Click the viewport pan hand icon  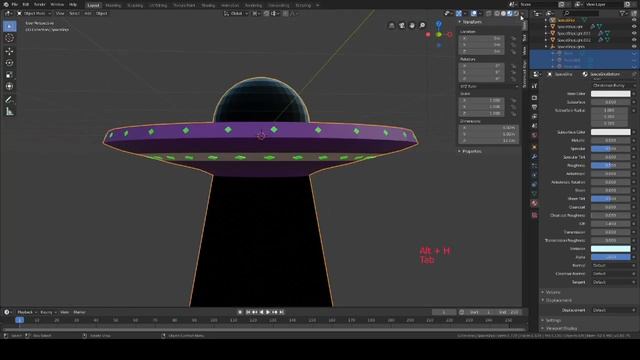click(x=412, y=25)
